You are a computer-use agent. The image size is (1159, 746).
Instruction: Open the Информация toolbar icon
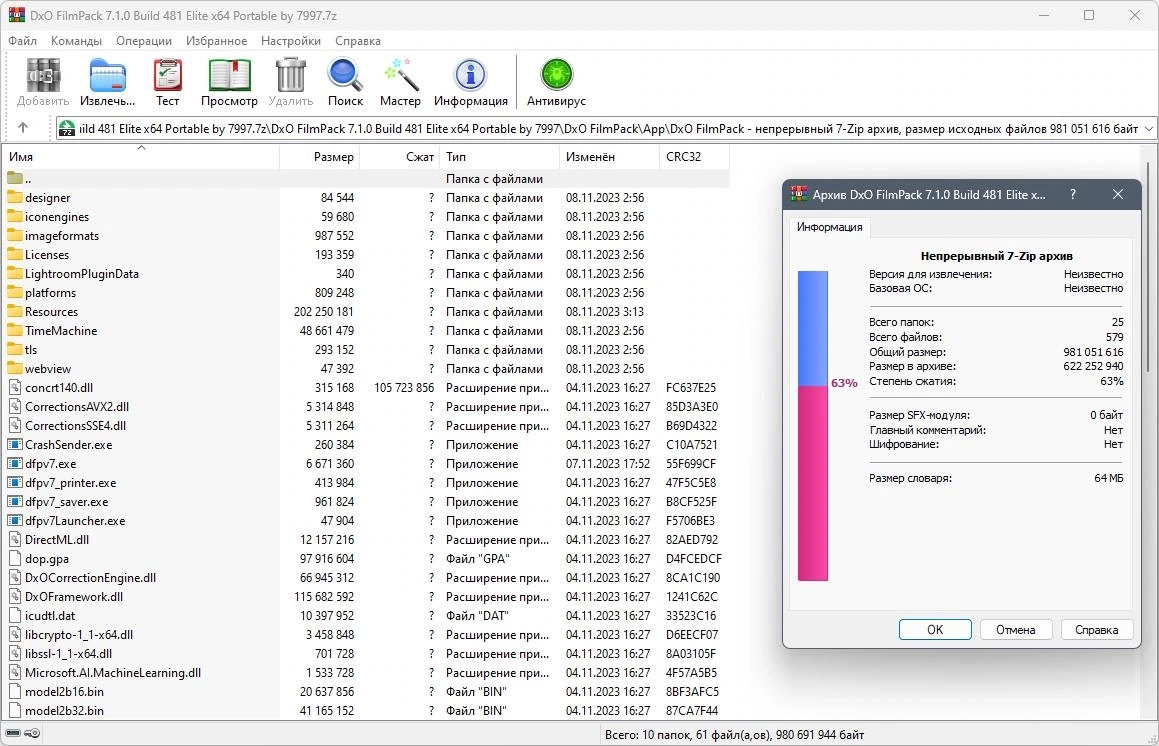(x=470, y=75)
